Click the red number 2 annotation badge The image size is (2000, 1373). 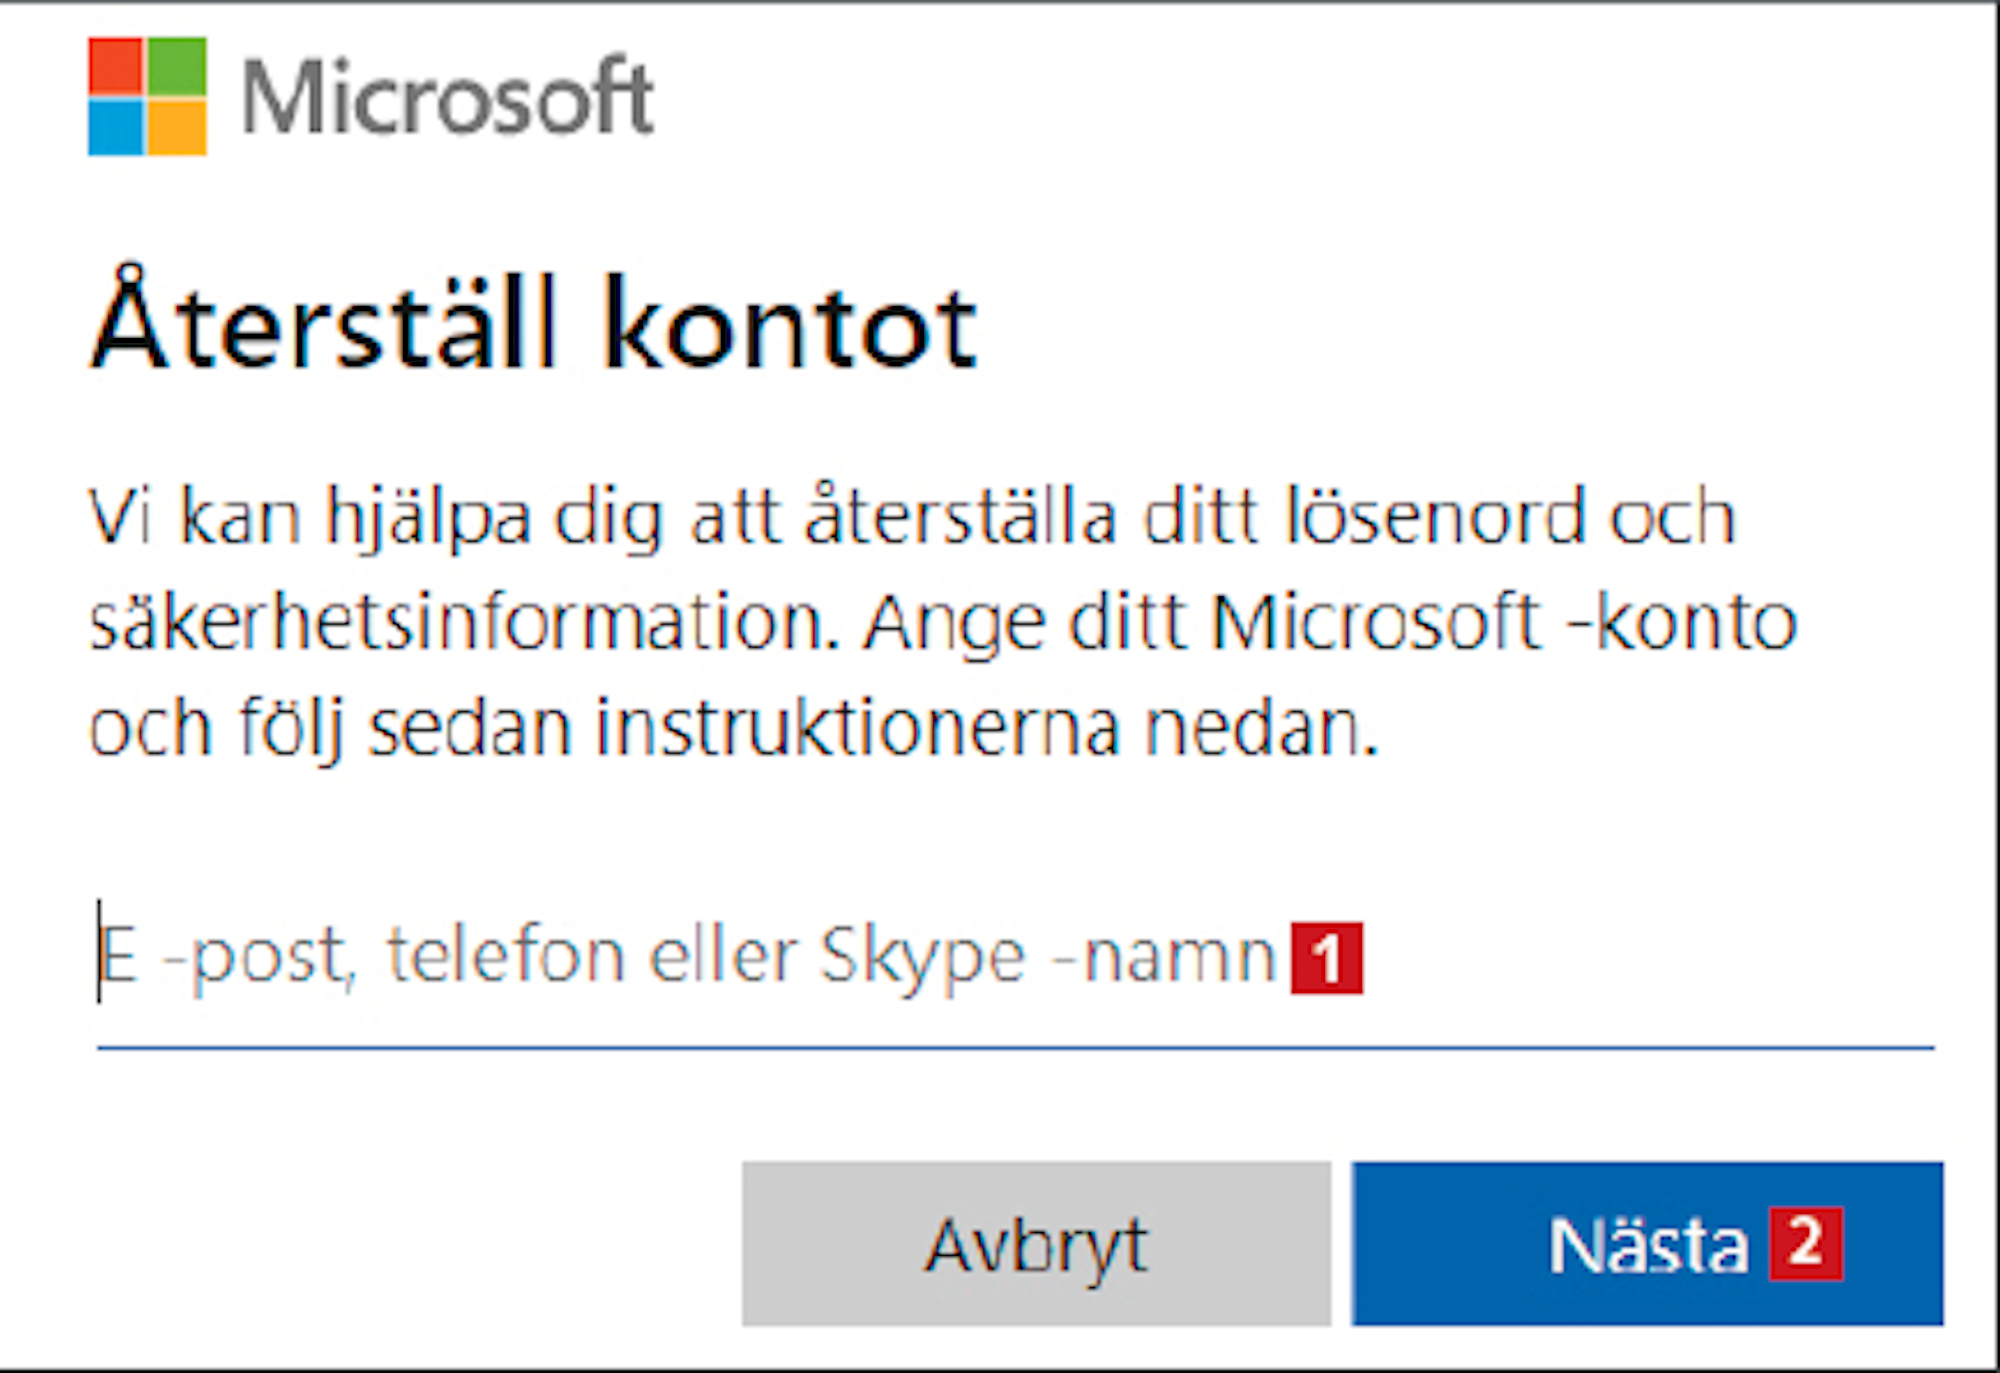[x=1806, y=1244]
